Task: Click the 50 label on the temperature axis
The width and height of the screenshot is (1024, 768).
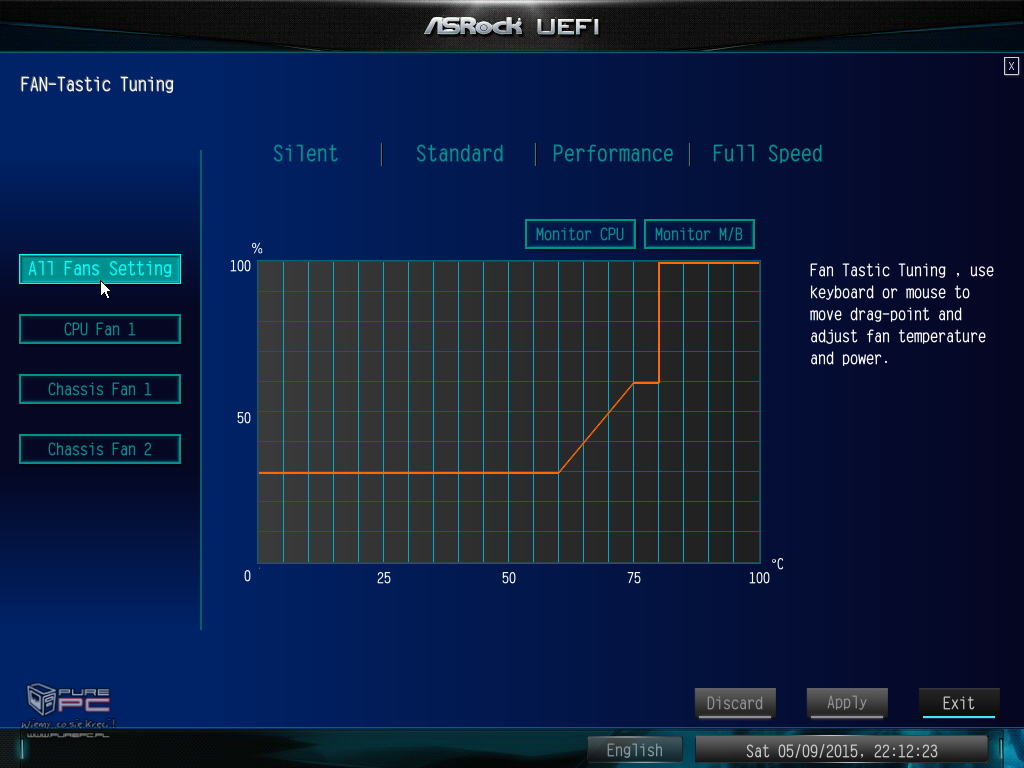Action: (509, 578)
